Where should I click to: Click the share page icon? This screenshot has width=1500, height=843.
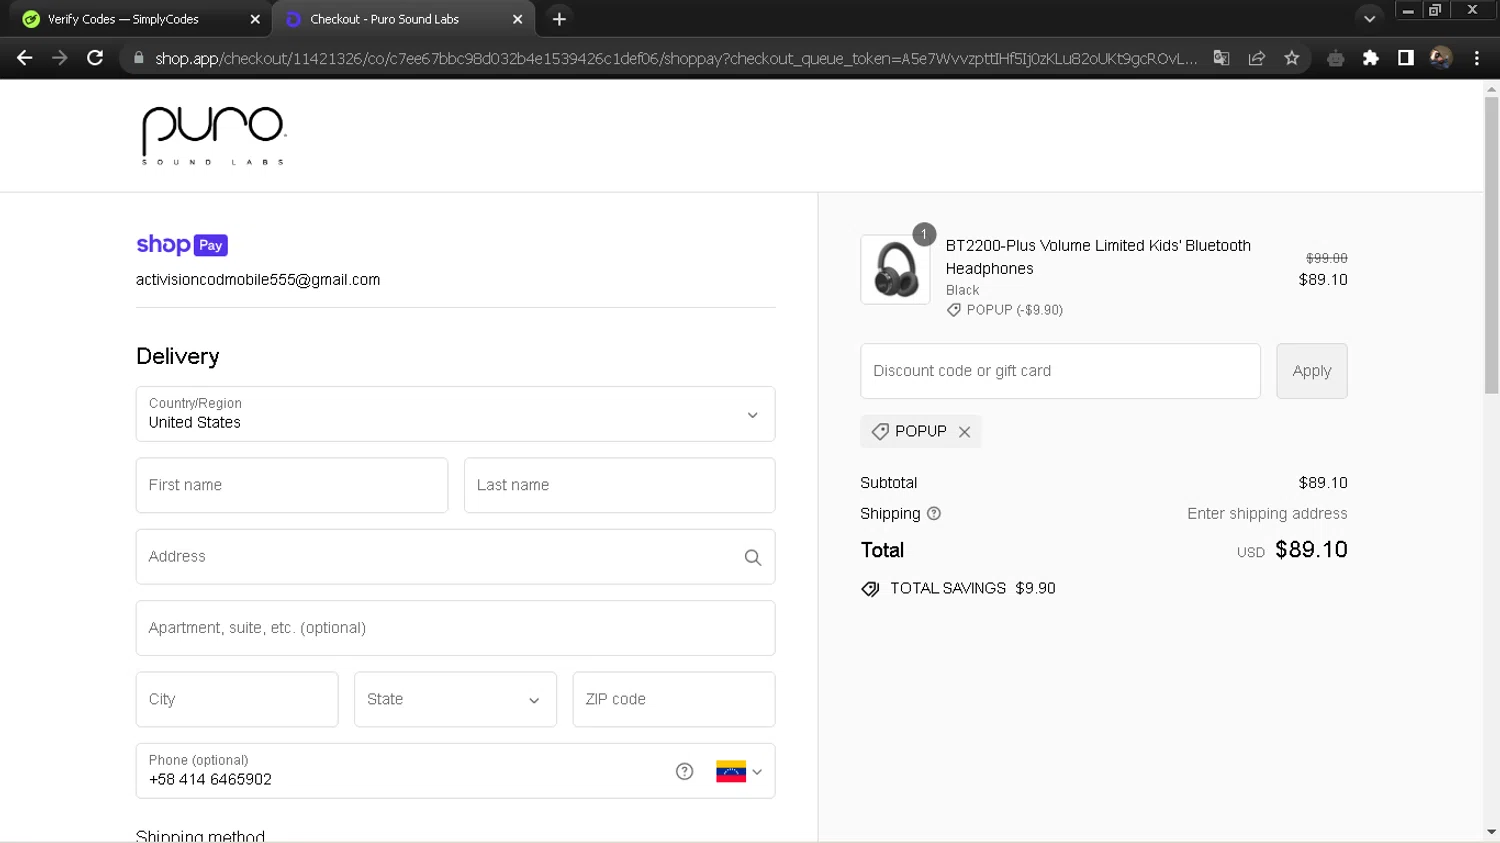[x=1257, y=58]
